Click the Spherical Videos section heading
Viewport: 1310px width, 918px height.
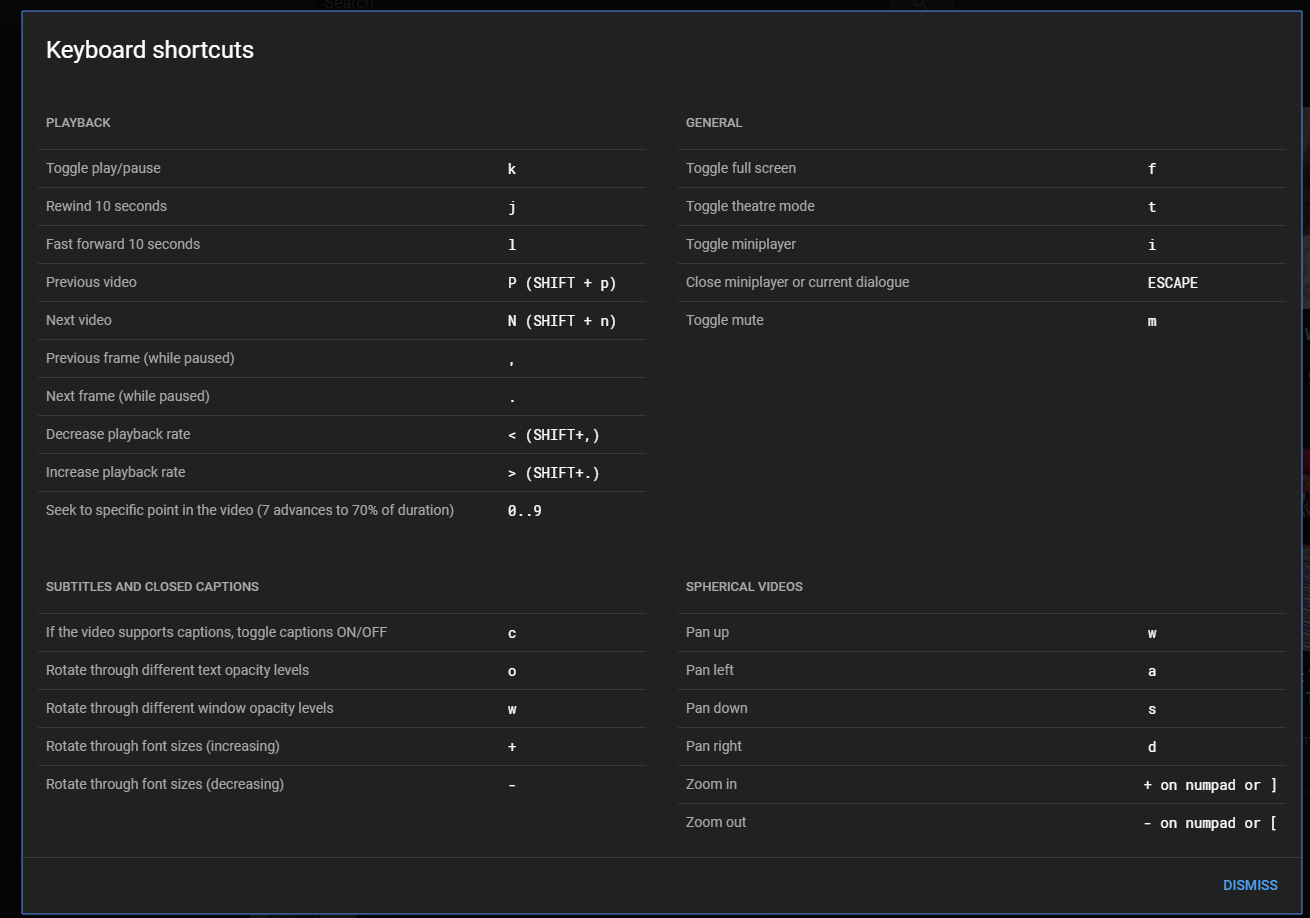click(x=744, y=586)
